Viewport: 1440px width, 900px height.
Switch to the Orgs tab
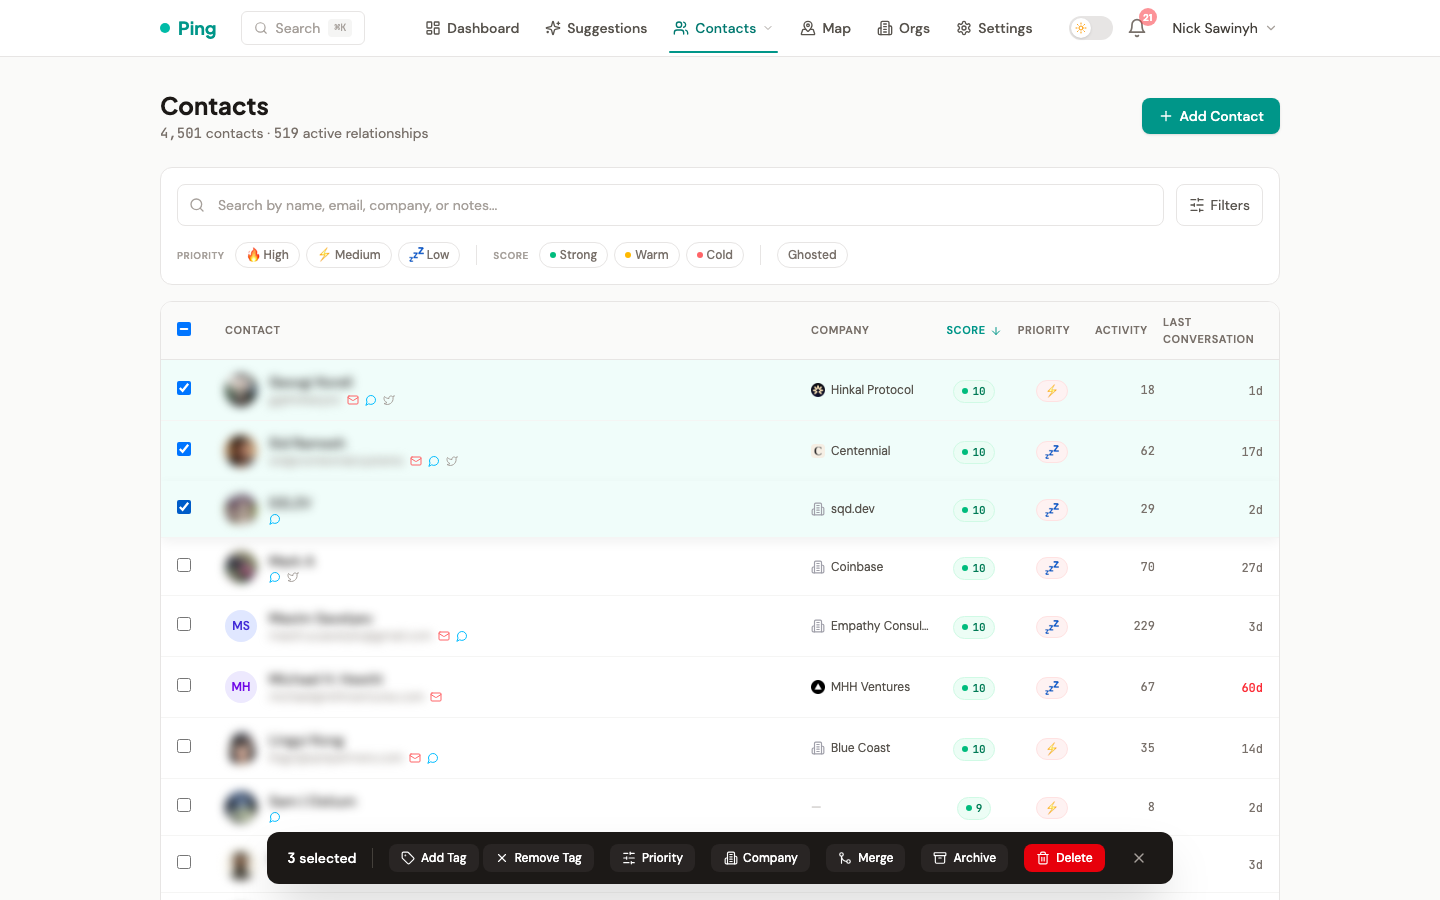click(904, 28)
